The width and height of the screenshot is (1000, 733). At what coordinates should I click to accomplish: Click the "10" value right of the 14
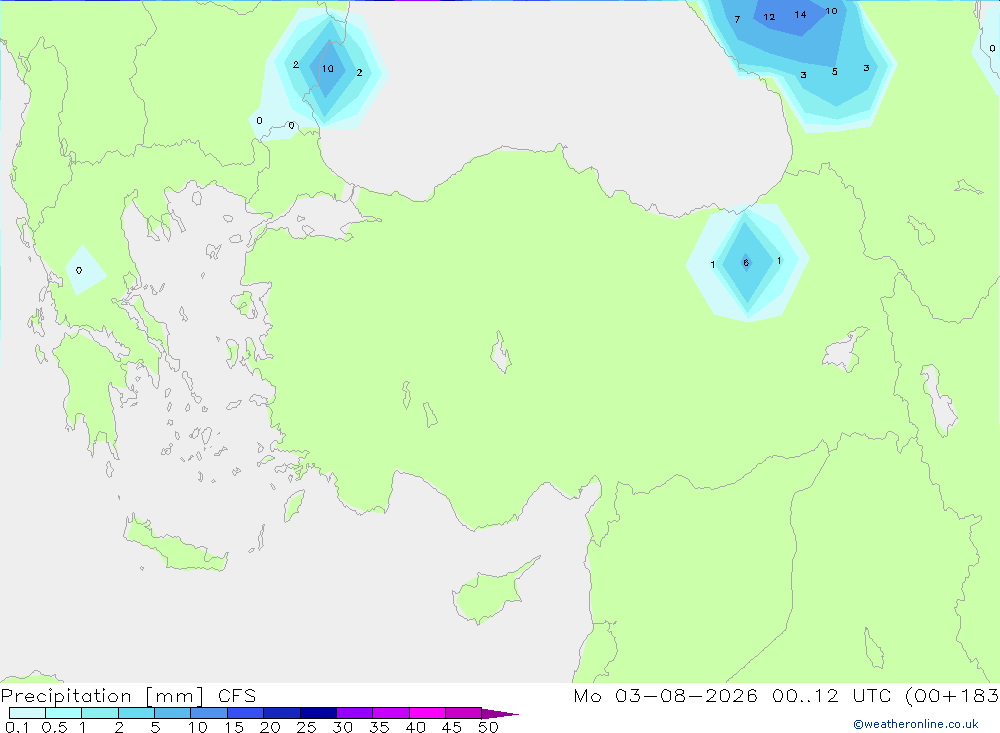pyautogui.click(x=832, y=11)
